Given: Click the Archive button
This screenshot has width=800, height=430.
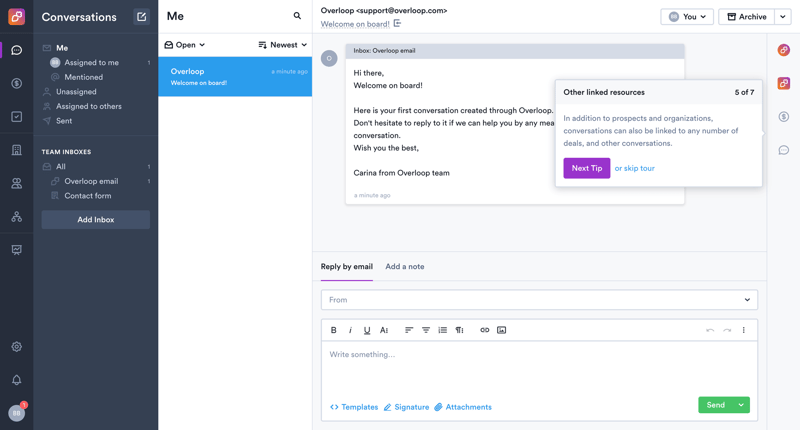Looking at the screenshot, I should pyautogui.click(x=746, y=16).
